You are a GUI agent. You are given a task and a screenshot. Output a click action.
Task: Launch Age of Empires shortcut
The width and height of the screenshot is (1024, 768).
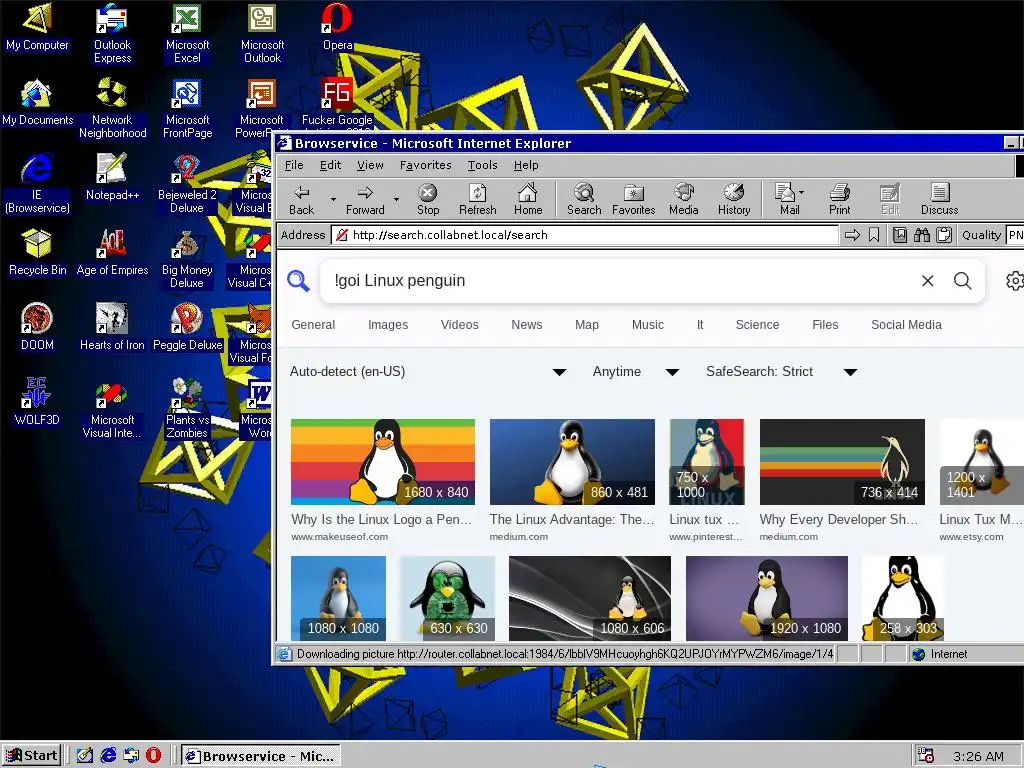(x=112, y=253)
